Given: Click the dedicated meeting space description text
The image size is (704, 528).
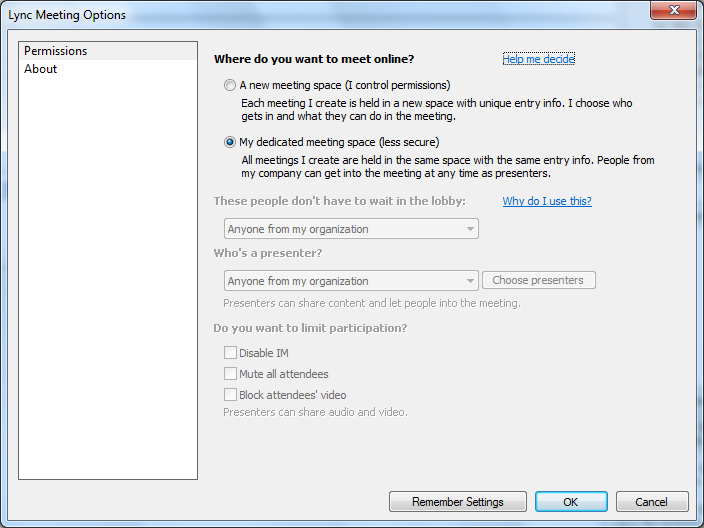Looking at the screenshot, I should (x=448, y=166).
